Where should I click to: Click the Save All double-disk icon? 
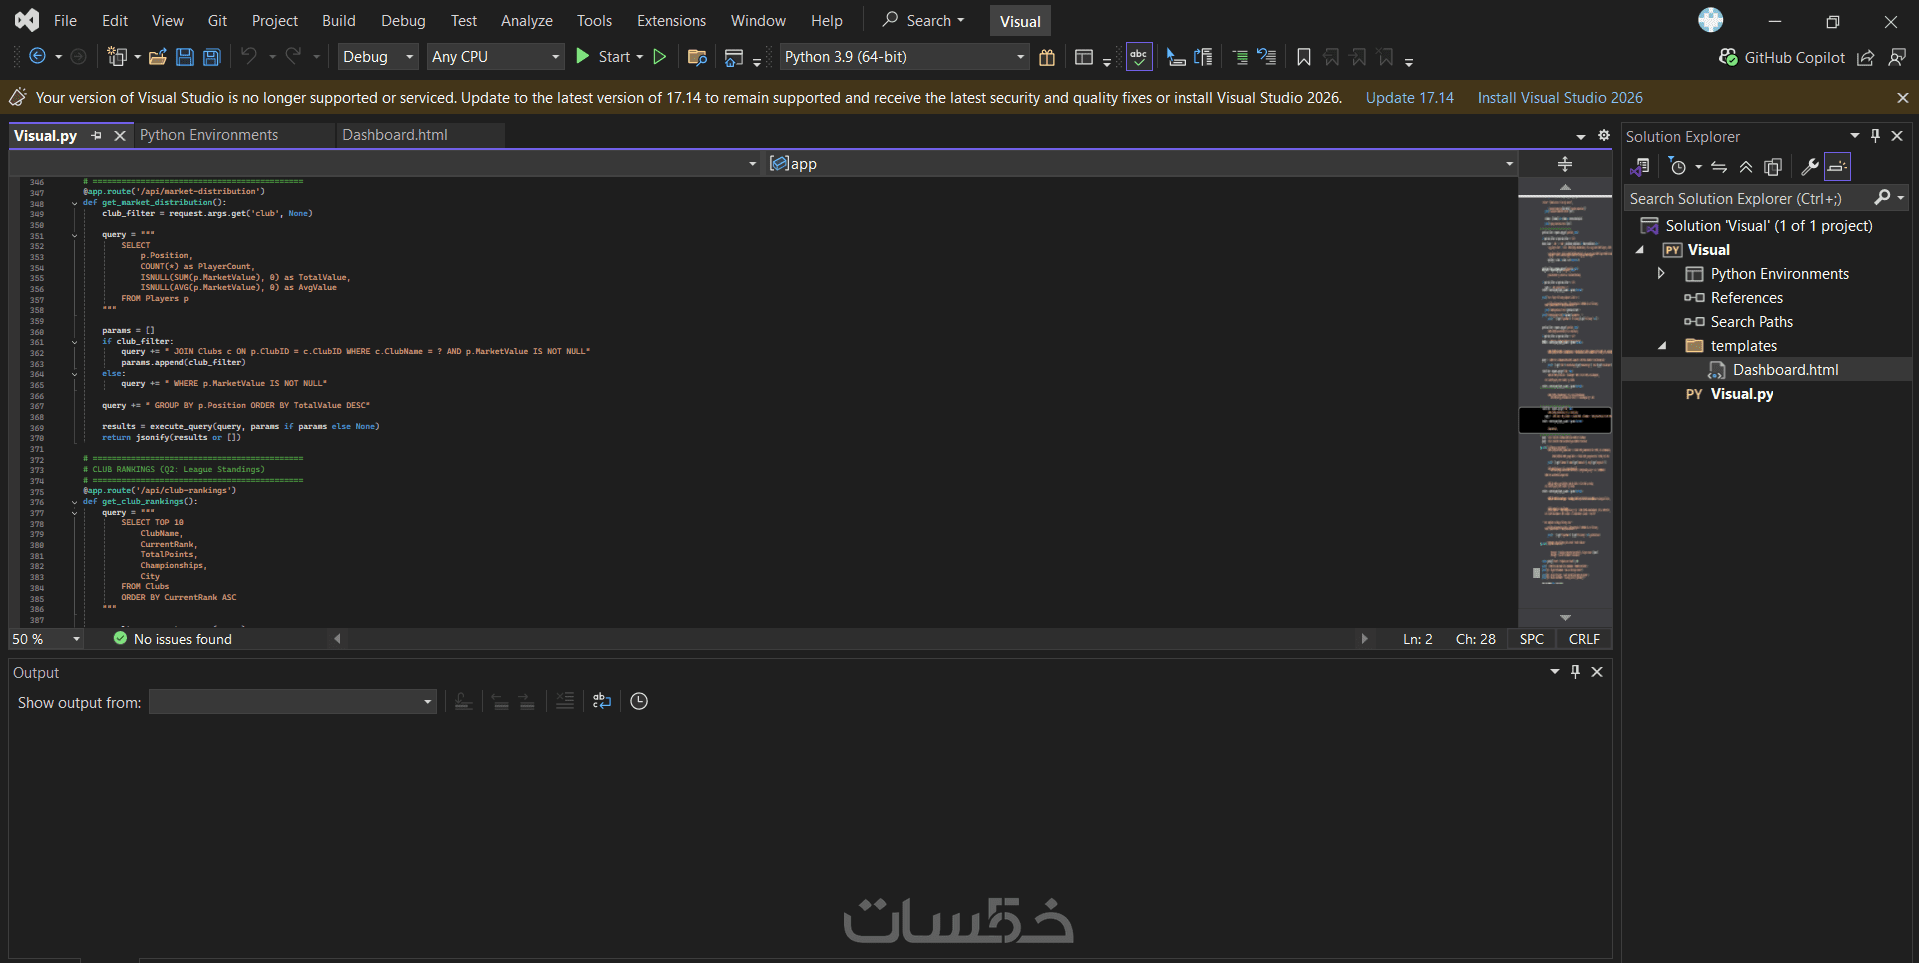coord(212,57)
